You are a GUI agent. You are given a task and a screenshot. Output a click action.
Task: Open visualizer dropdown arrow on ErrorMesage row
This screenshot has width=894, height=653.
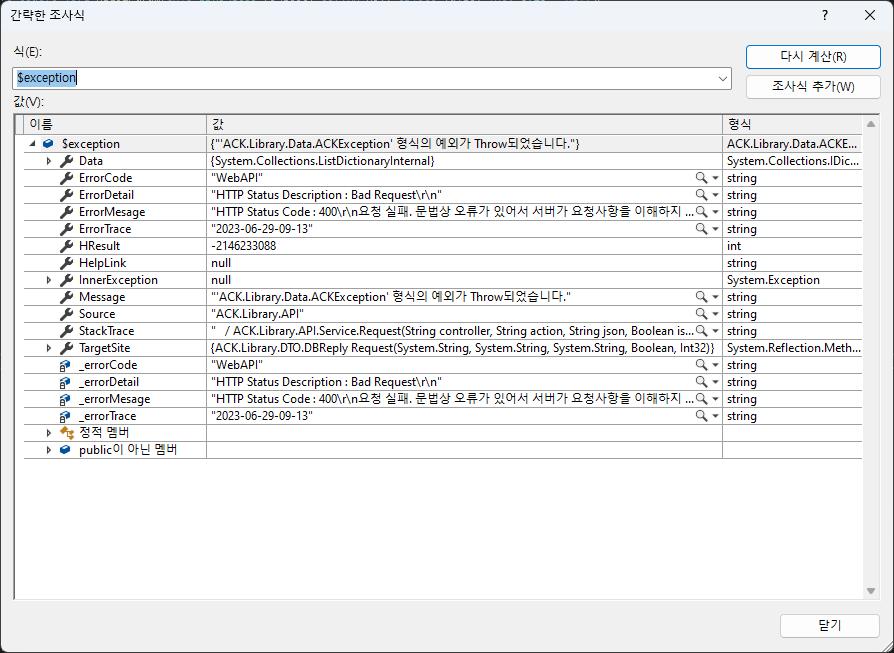[716, 212]
